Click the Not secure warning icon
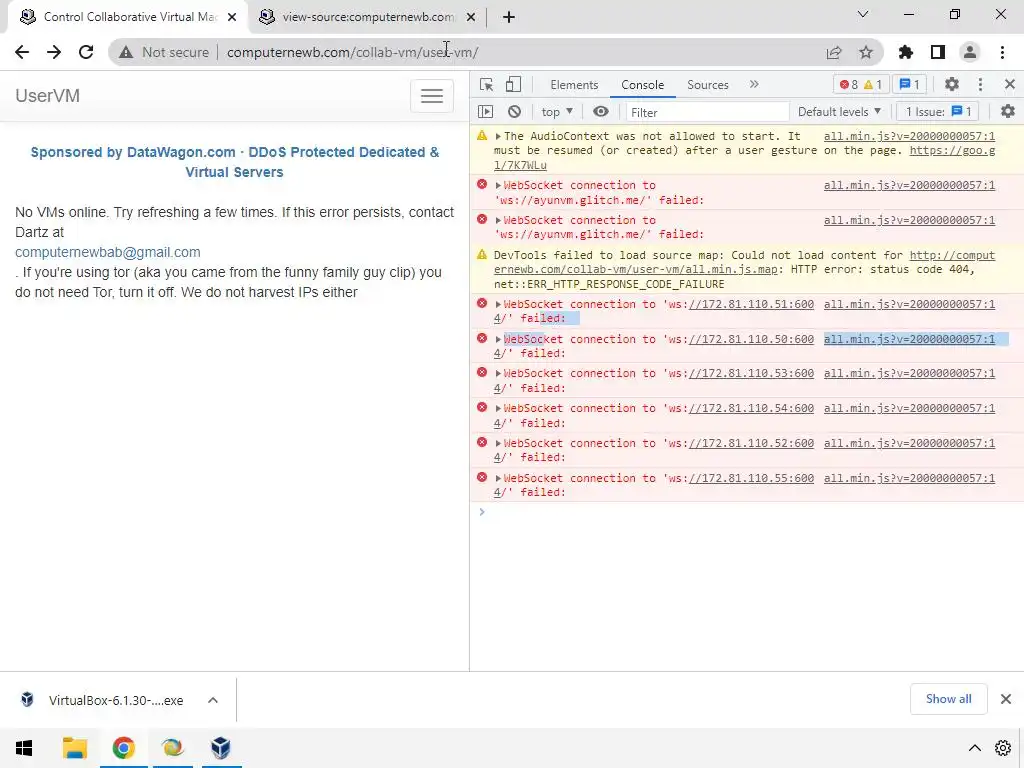The height and width of the screenshot is (768, 1024). (126, 52)
